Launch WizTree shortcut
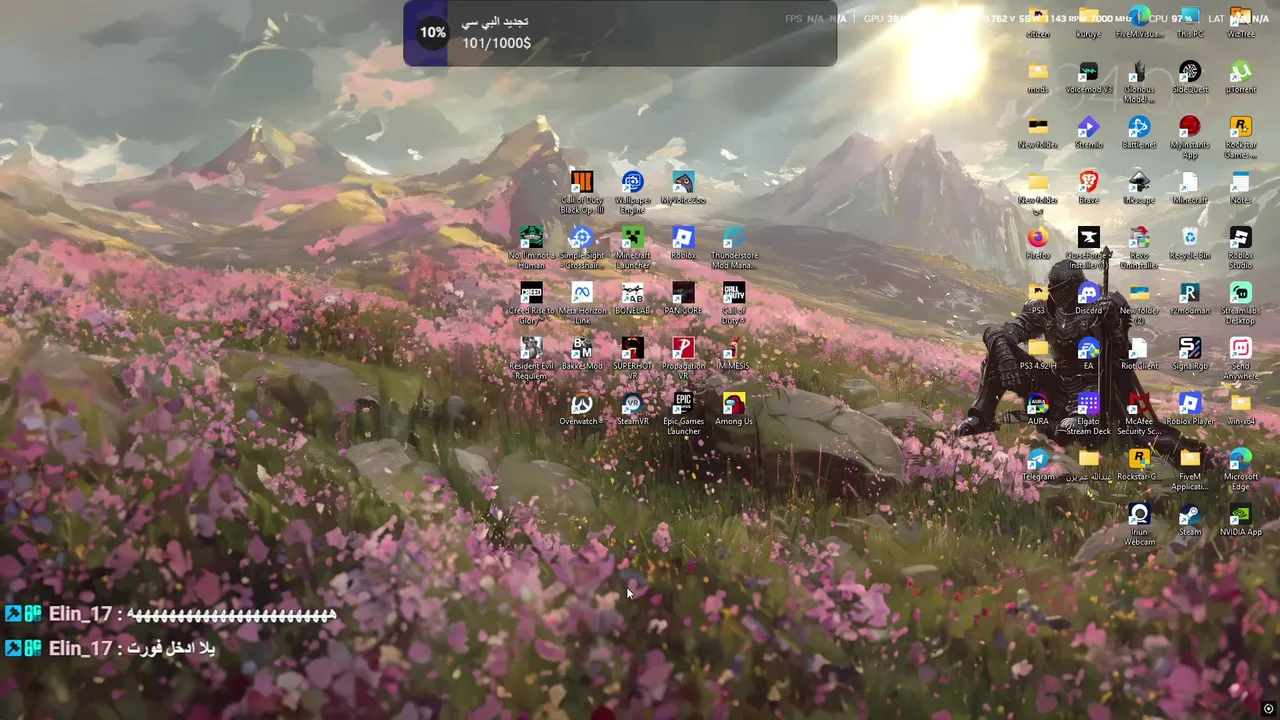1280x720 pixels. [x=1240, y=17]
